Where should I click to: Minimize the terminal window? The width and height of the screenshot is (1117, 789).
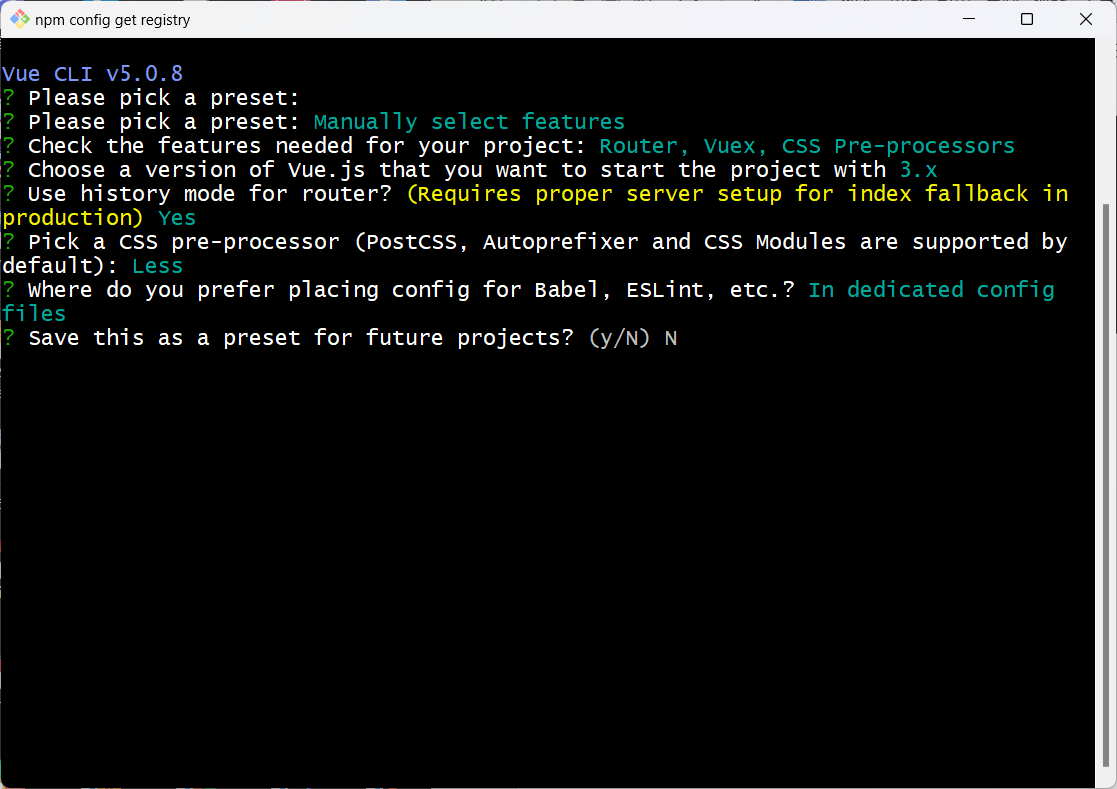click(x=968, y=19)
